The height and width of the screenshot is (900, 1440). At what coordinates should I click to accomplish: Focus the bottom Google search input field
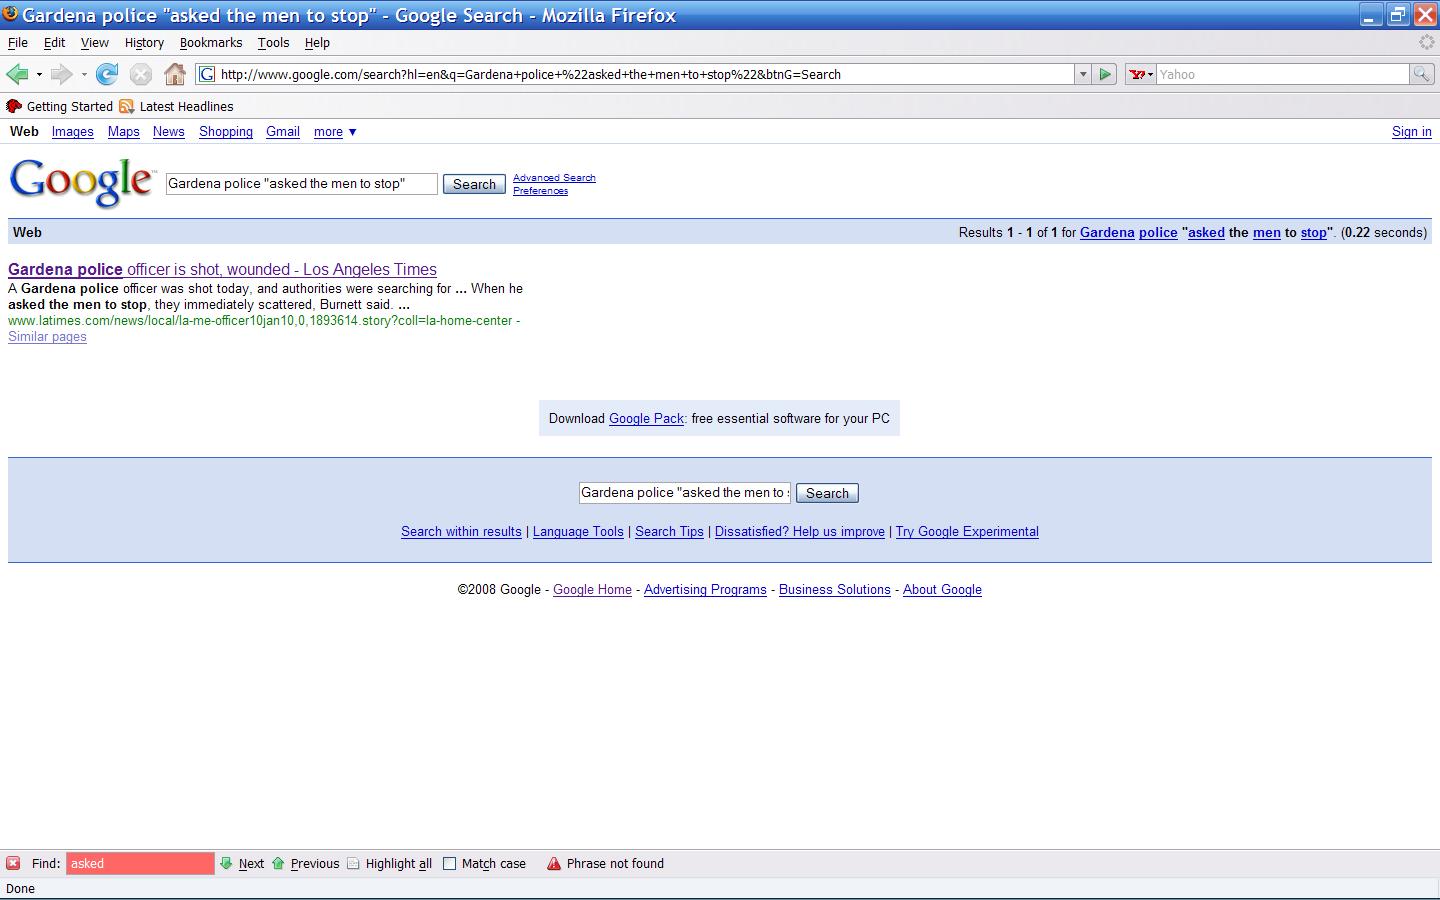pyautogui.click(x=685, y=492)
